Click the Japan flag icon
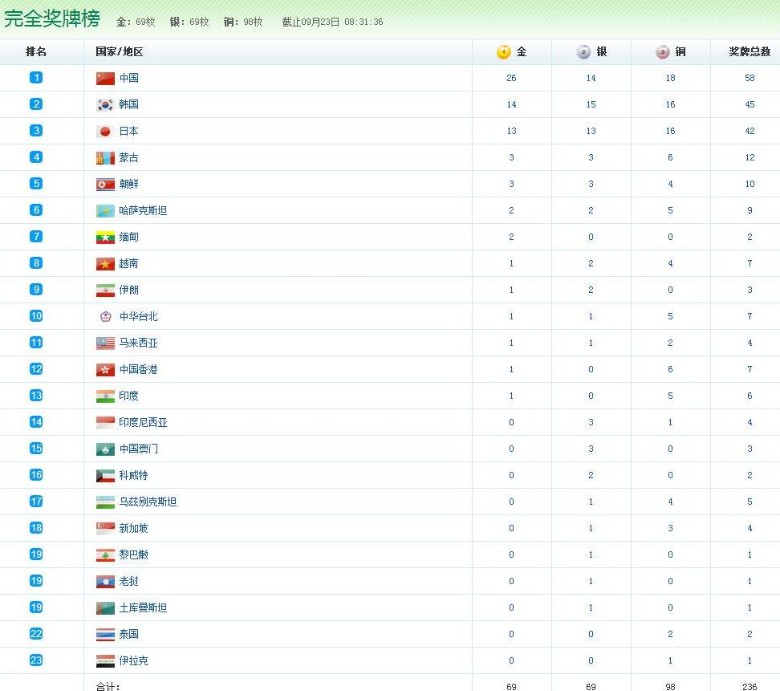Screen dimensions: 780x691 (x=105, y=131)
